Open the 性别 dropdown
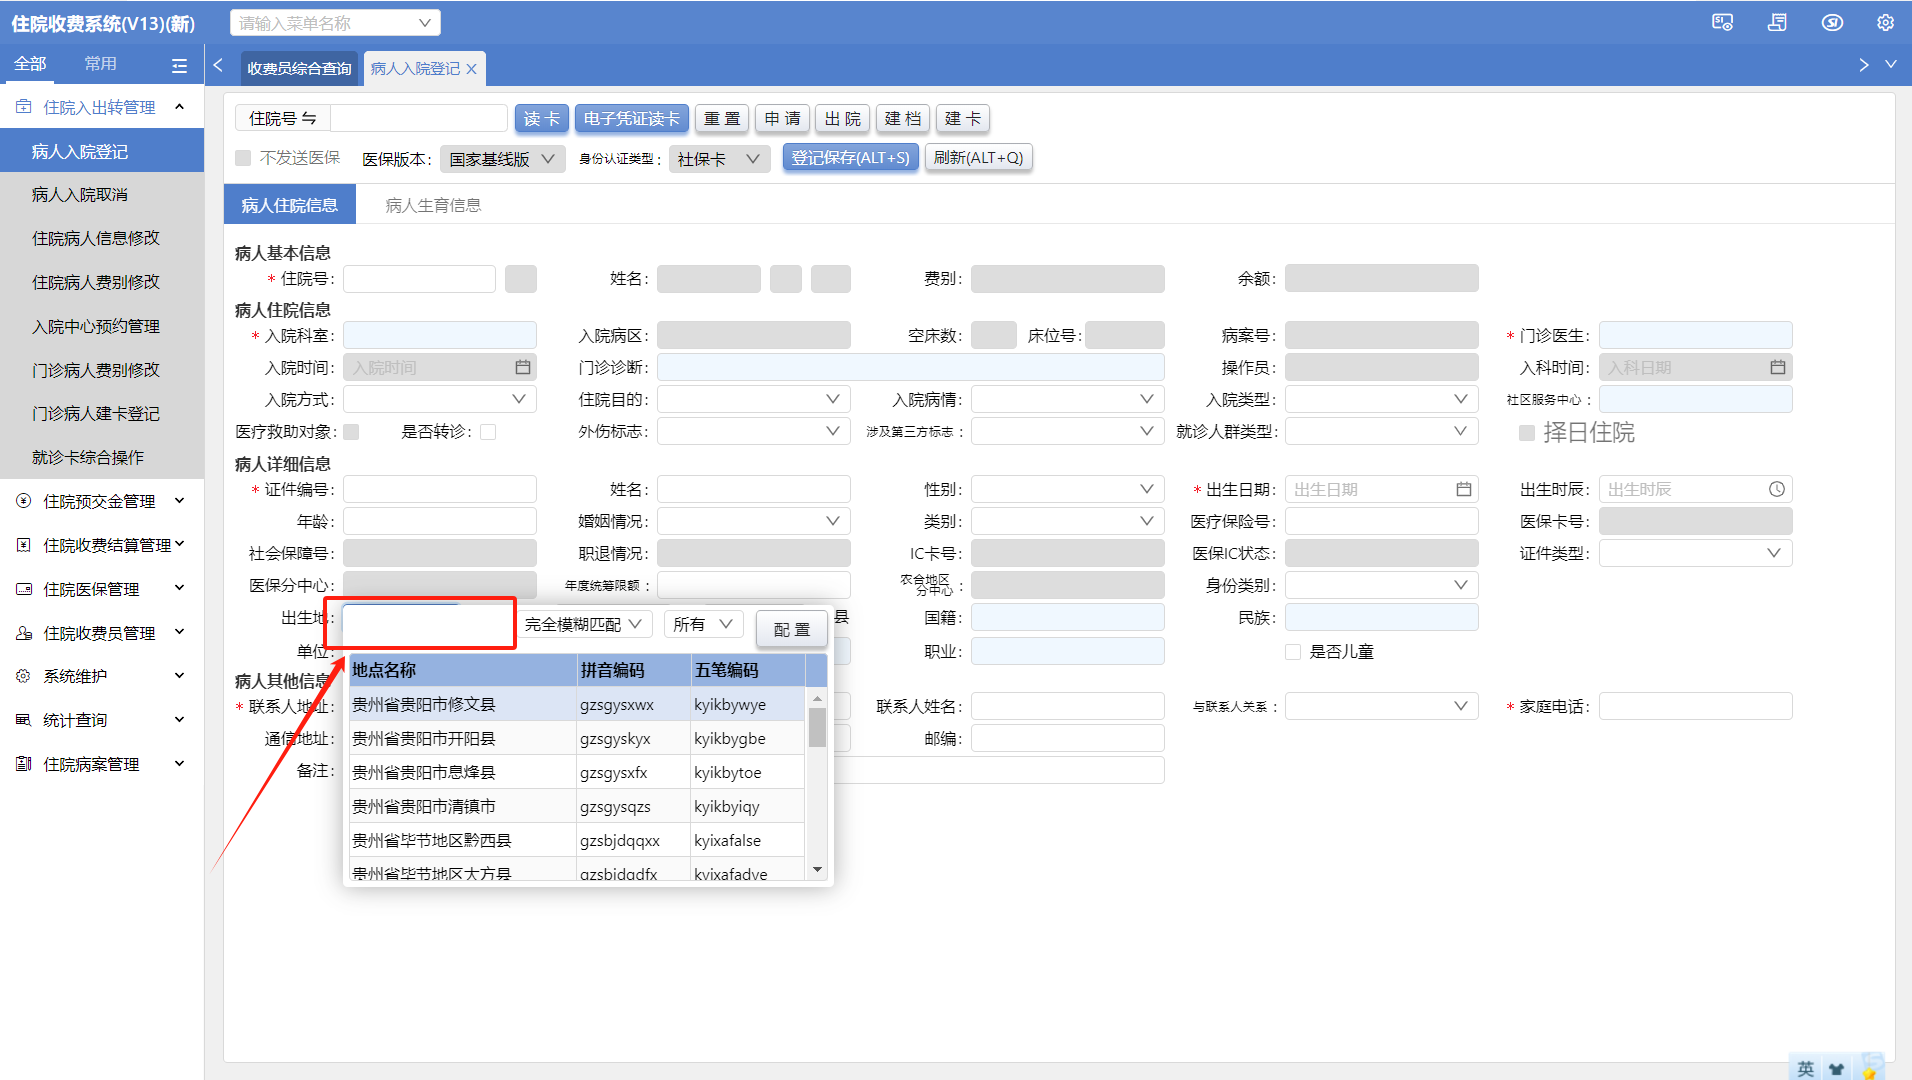1912x1080 pixels. [1068, 489]
